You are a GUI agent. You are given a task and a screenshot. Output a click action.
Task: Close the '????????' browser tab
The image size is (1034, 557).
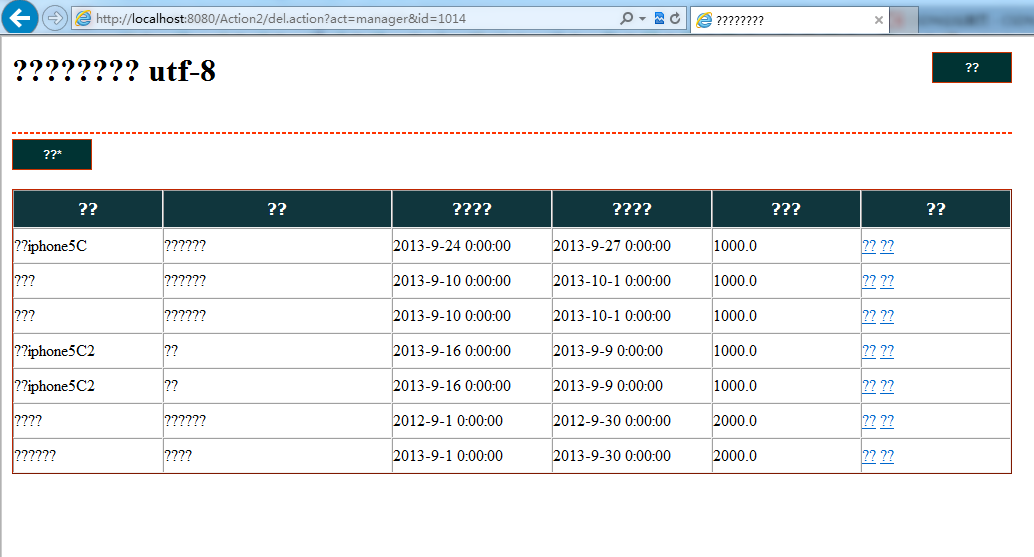click(x=878, y=20)
